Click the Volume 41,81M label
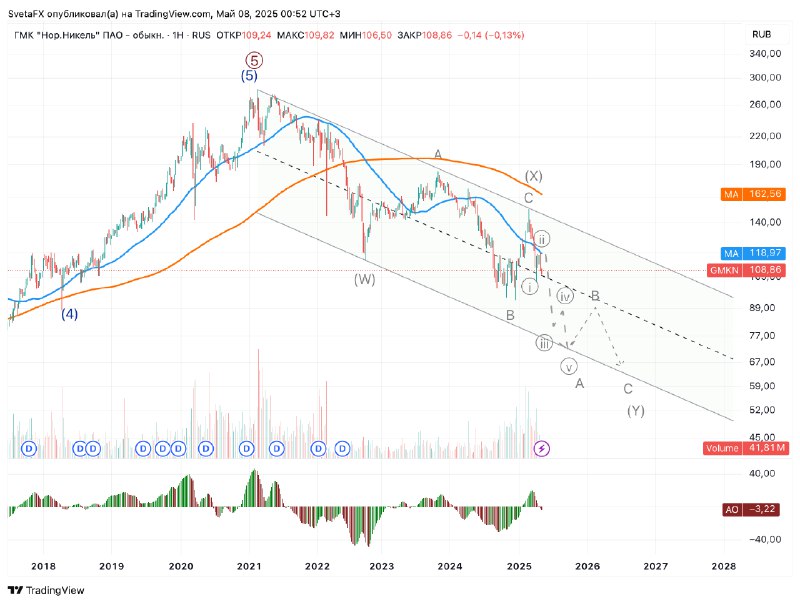 (x=746, y=448)
